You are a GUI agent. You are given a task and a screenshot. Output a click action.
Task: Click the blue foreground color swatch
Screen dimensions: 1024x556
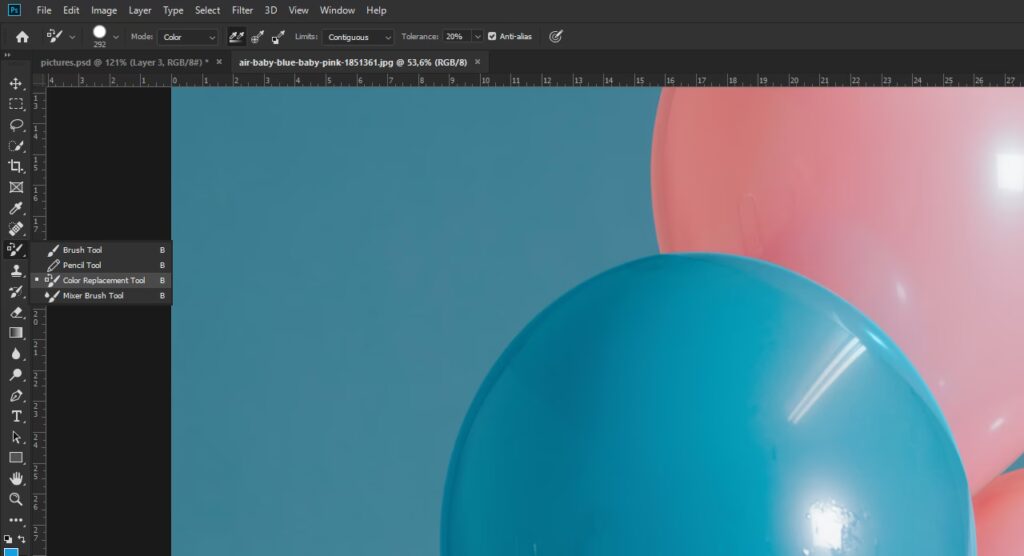pyautogui.click(x=10, y=551)
